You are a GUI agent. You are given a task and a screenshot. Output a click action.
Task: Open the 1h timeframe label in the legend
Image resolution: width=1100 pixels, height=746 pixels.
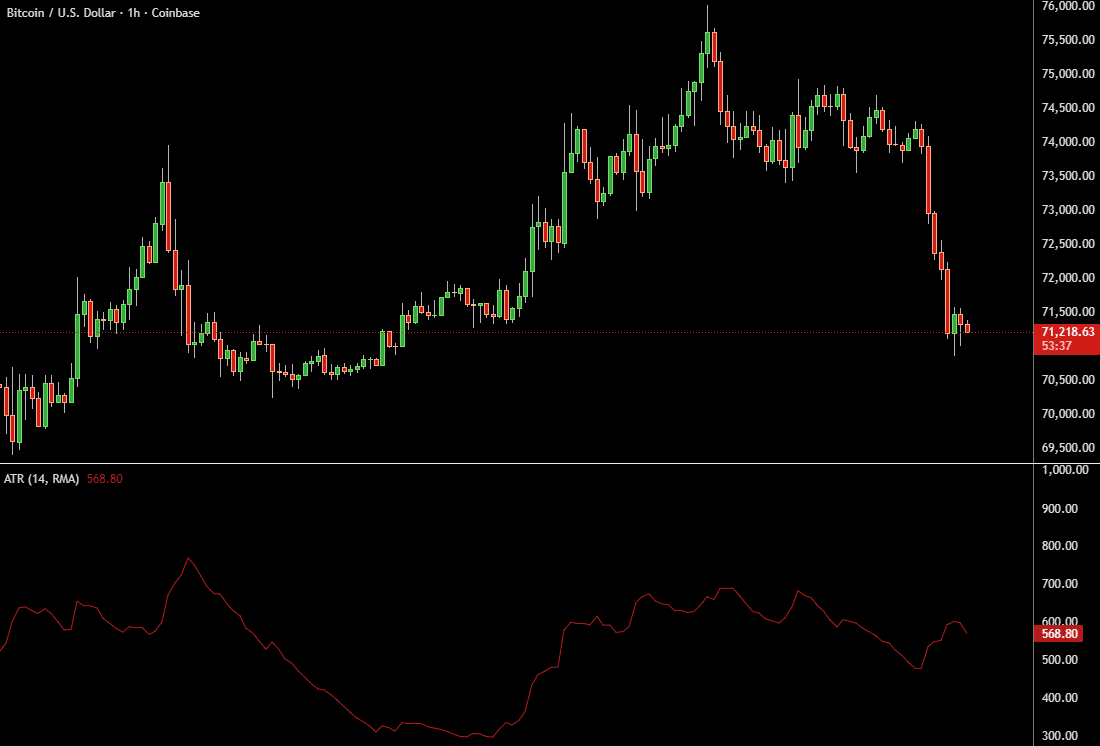(x=133, y=13)
